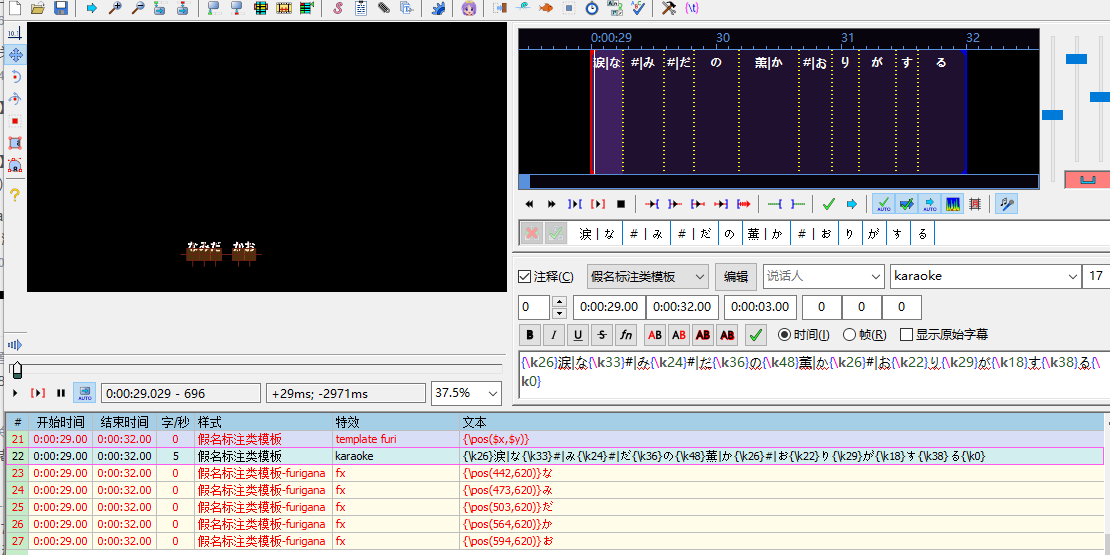The width and height of the screenshot is (1110, 555).
Task: Click the 编辑 style edit button
Action: coord(736,277)
